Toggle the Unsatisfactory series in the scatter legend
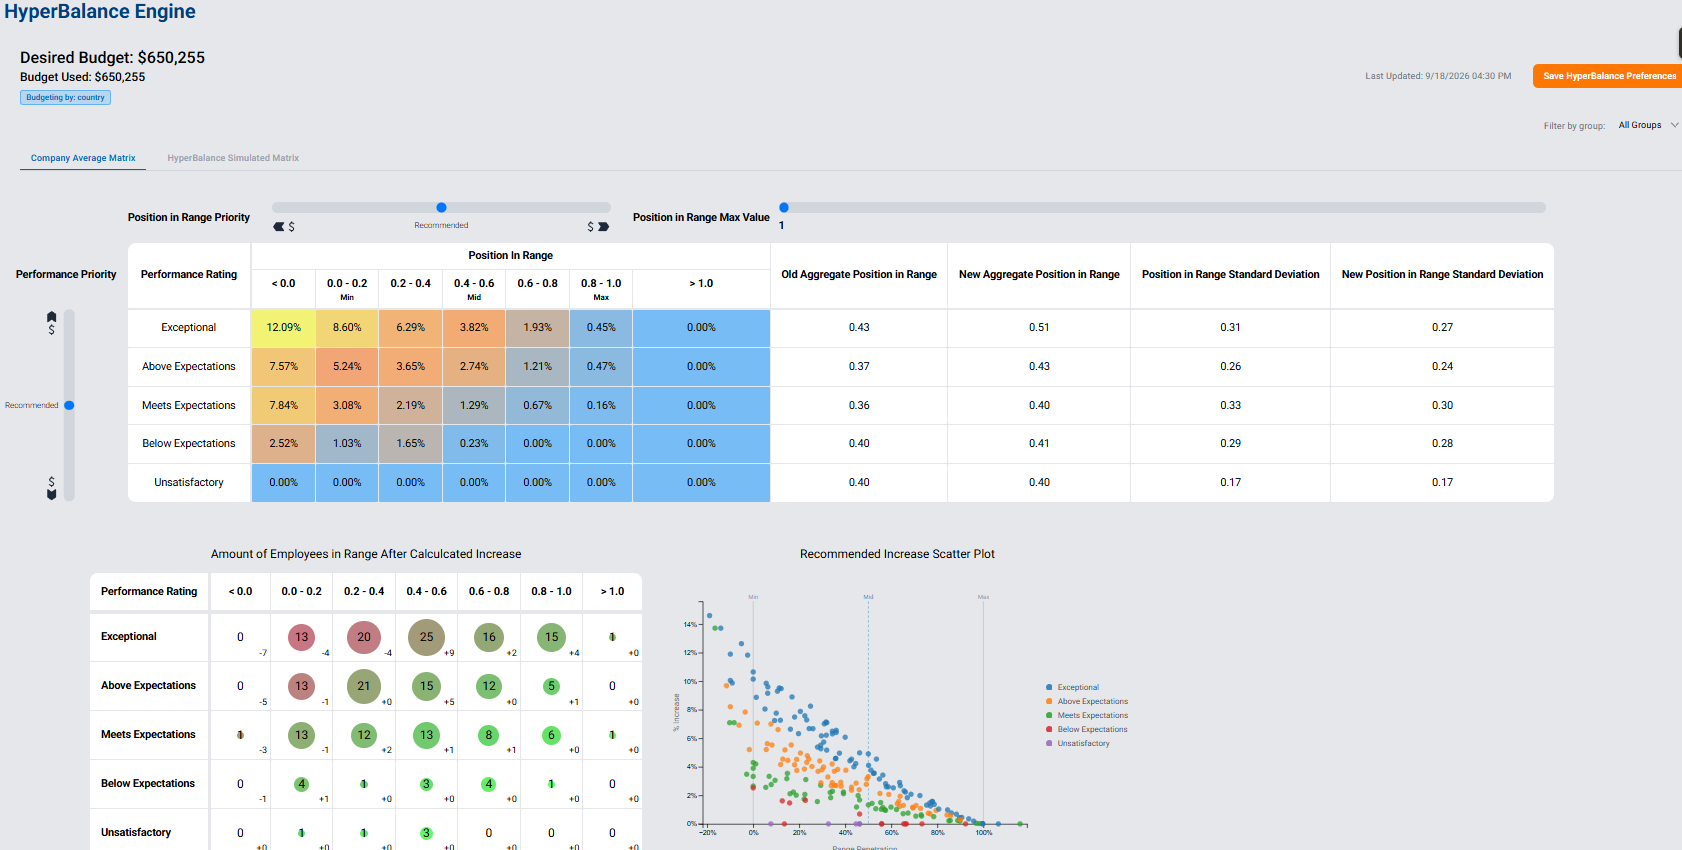The height and width of the screenshot is (850, 1682). coord(1077,743)
